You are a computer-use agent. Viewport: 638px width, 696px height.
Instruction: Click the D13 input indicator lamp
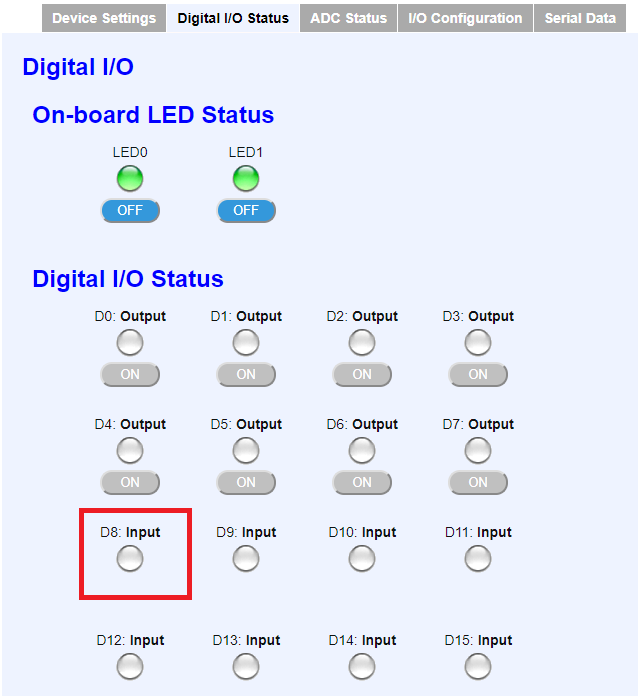click(246, 666)
